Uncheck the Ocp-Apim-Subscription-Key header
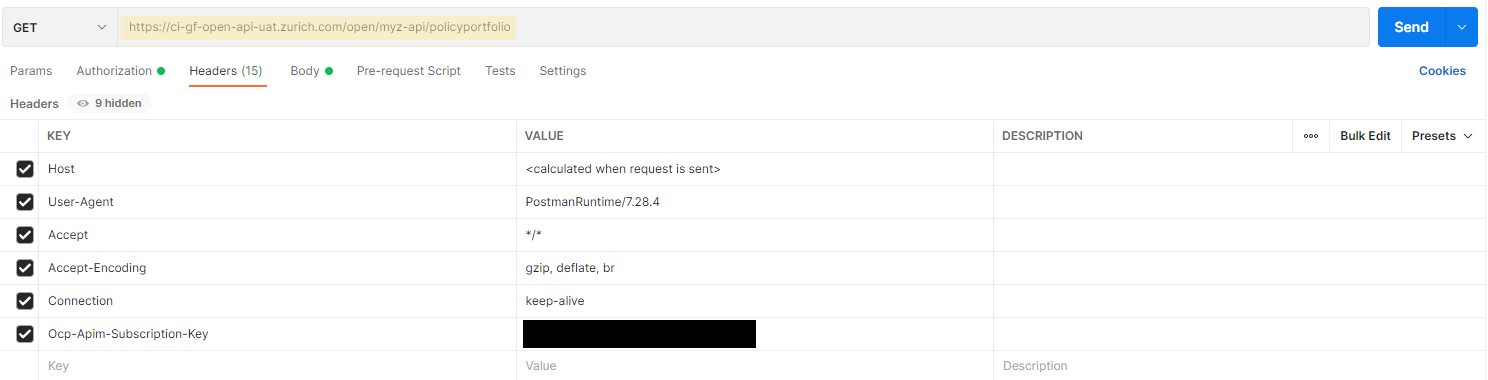The height and width of the screenshot is (380, 1488). pos(25,334)
